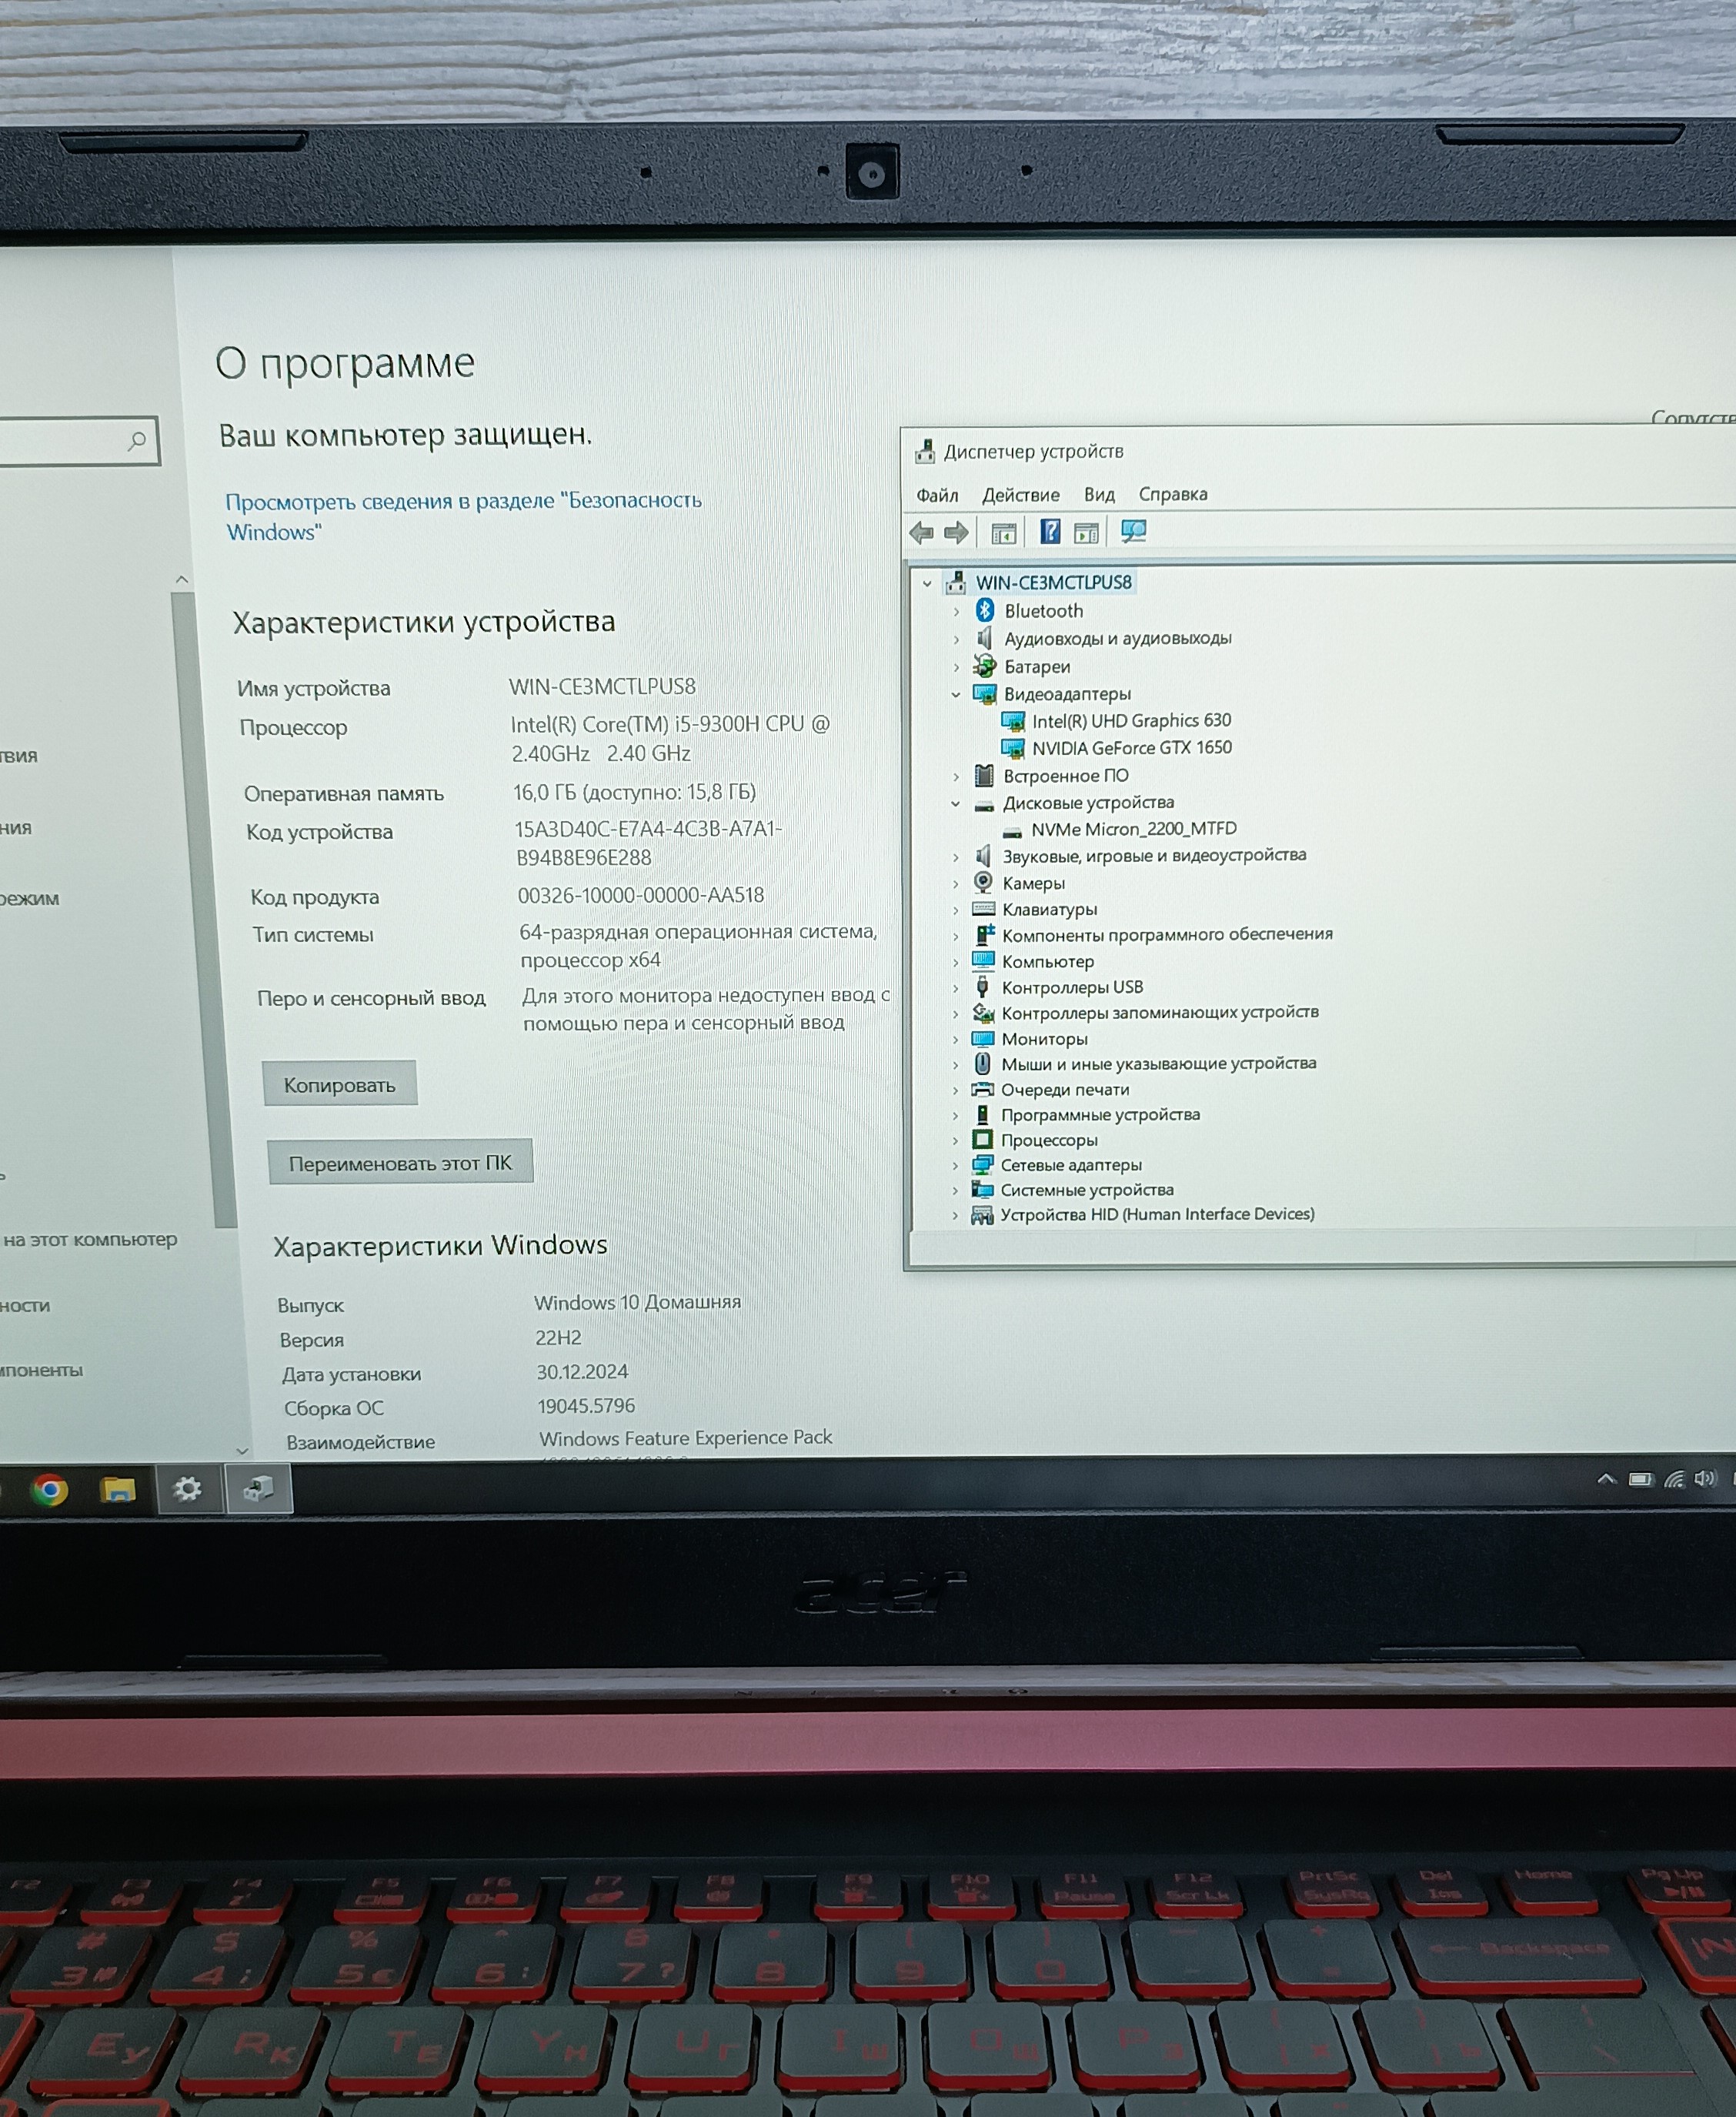Select the NVIDIA GeForce GTX 1650 device
The image size is (1736, 2117).
coord(1131,748)
